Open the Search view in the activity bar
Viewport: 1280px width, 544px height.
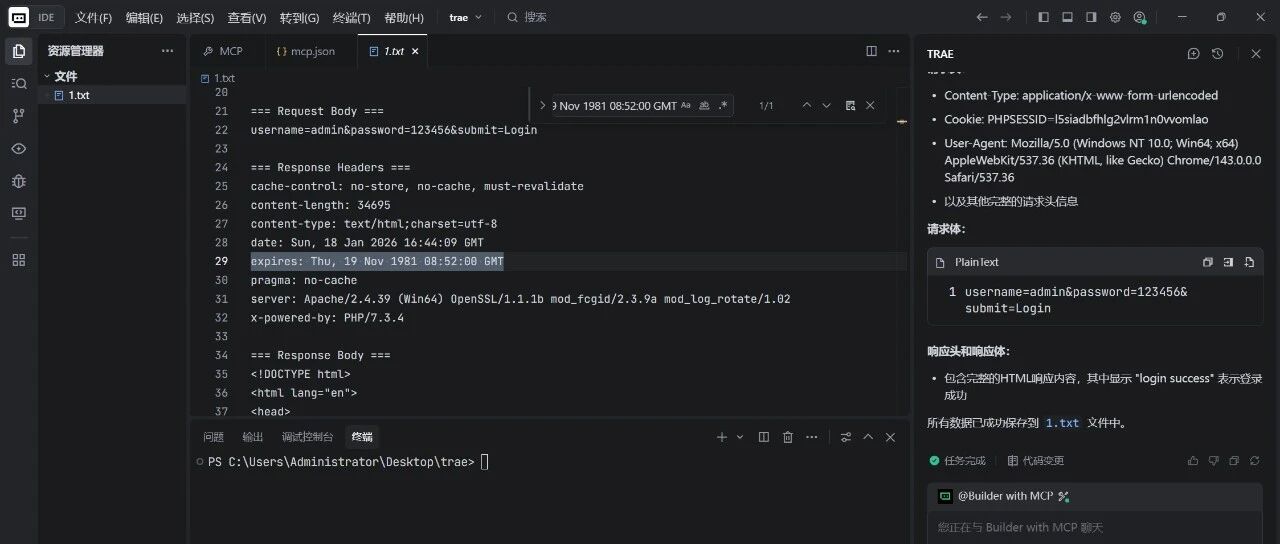pyautogui.click(x=18, y=83)
